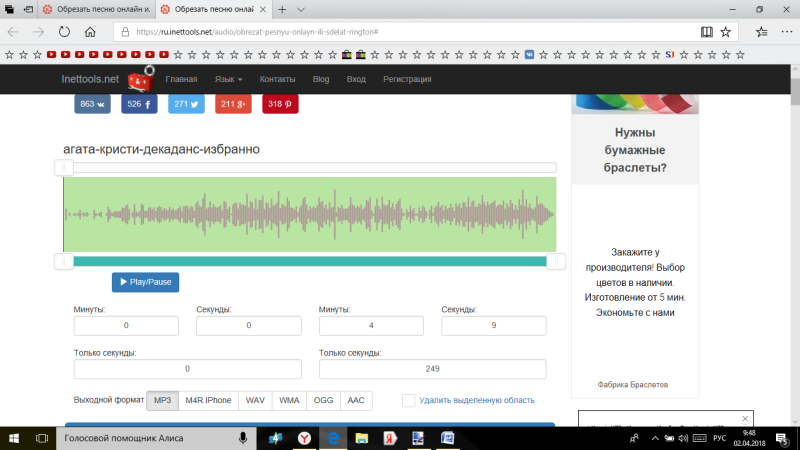
Task: Open Контакты in site navigation
Action: 277,79
